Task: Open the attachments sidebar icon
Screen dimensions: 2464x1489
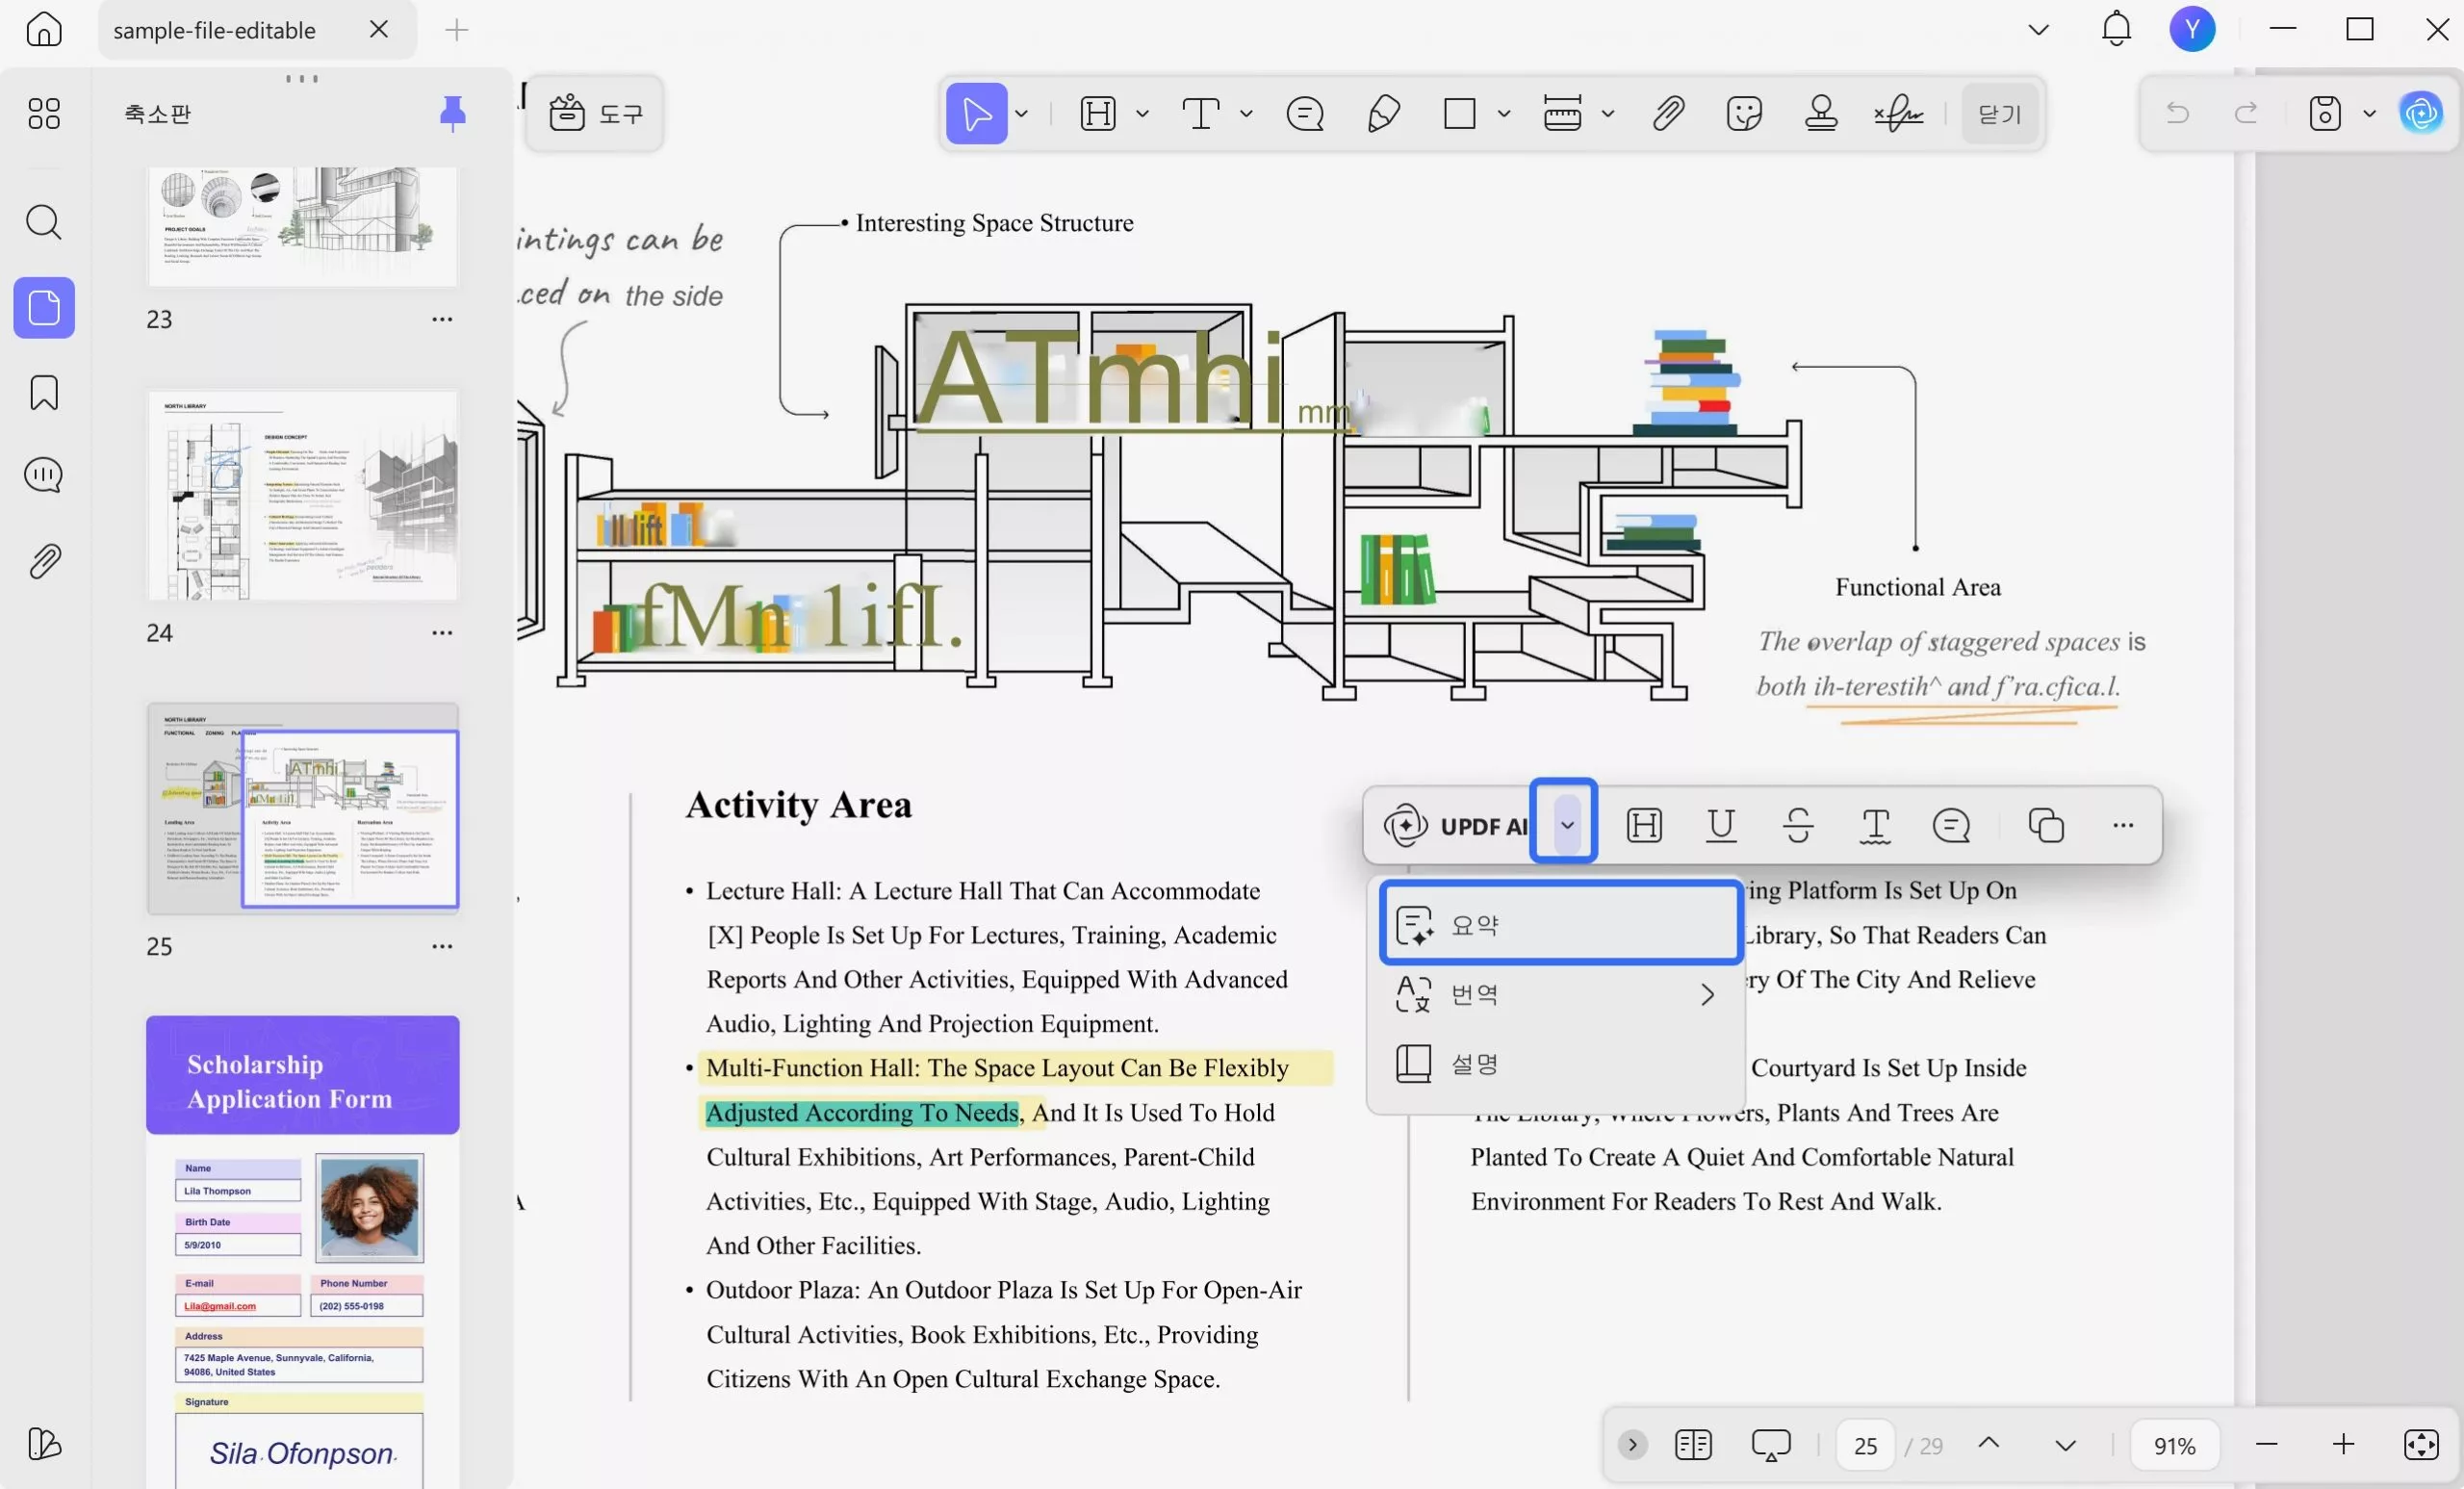Action: pyautogui.click(x=44, y=561)
